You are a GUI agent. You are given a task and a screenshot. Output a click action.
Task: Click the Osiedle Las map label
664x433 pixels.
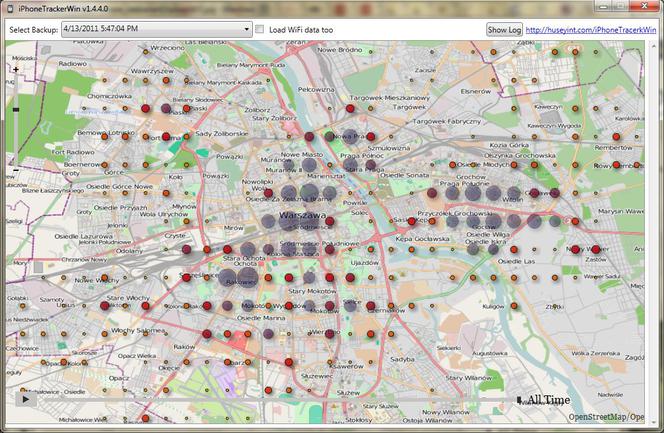coord(516,262)
